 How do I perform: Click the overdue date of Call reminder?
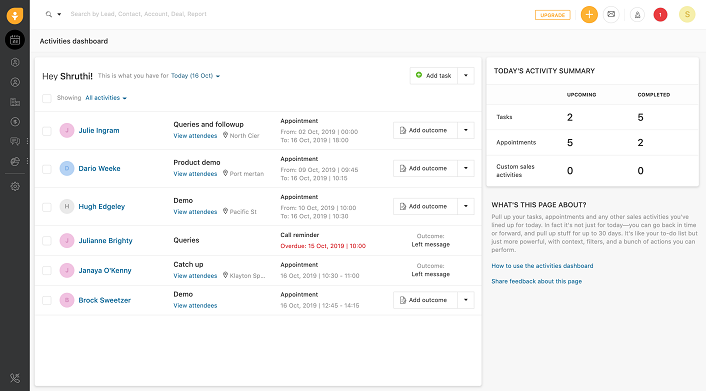323,246
